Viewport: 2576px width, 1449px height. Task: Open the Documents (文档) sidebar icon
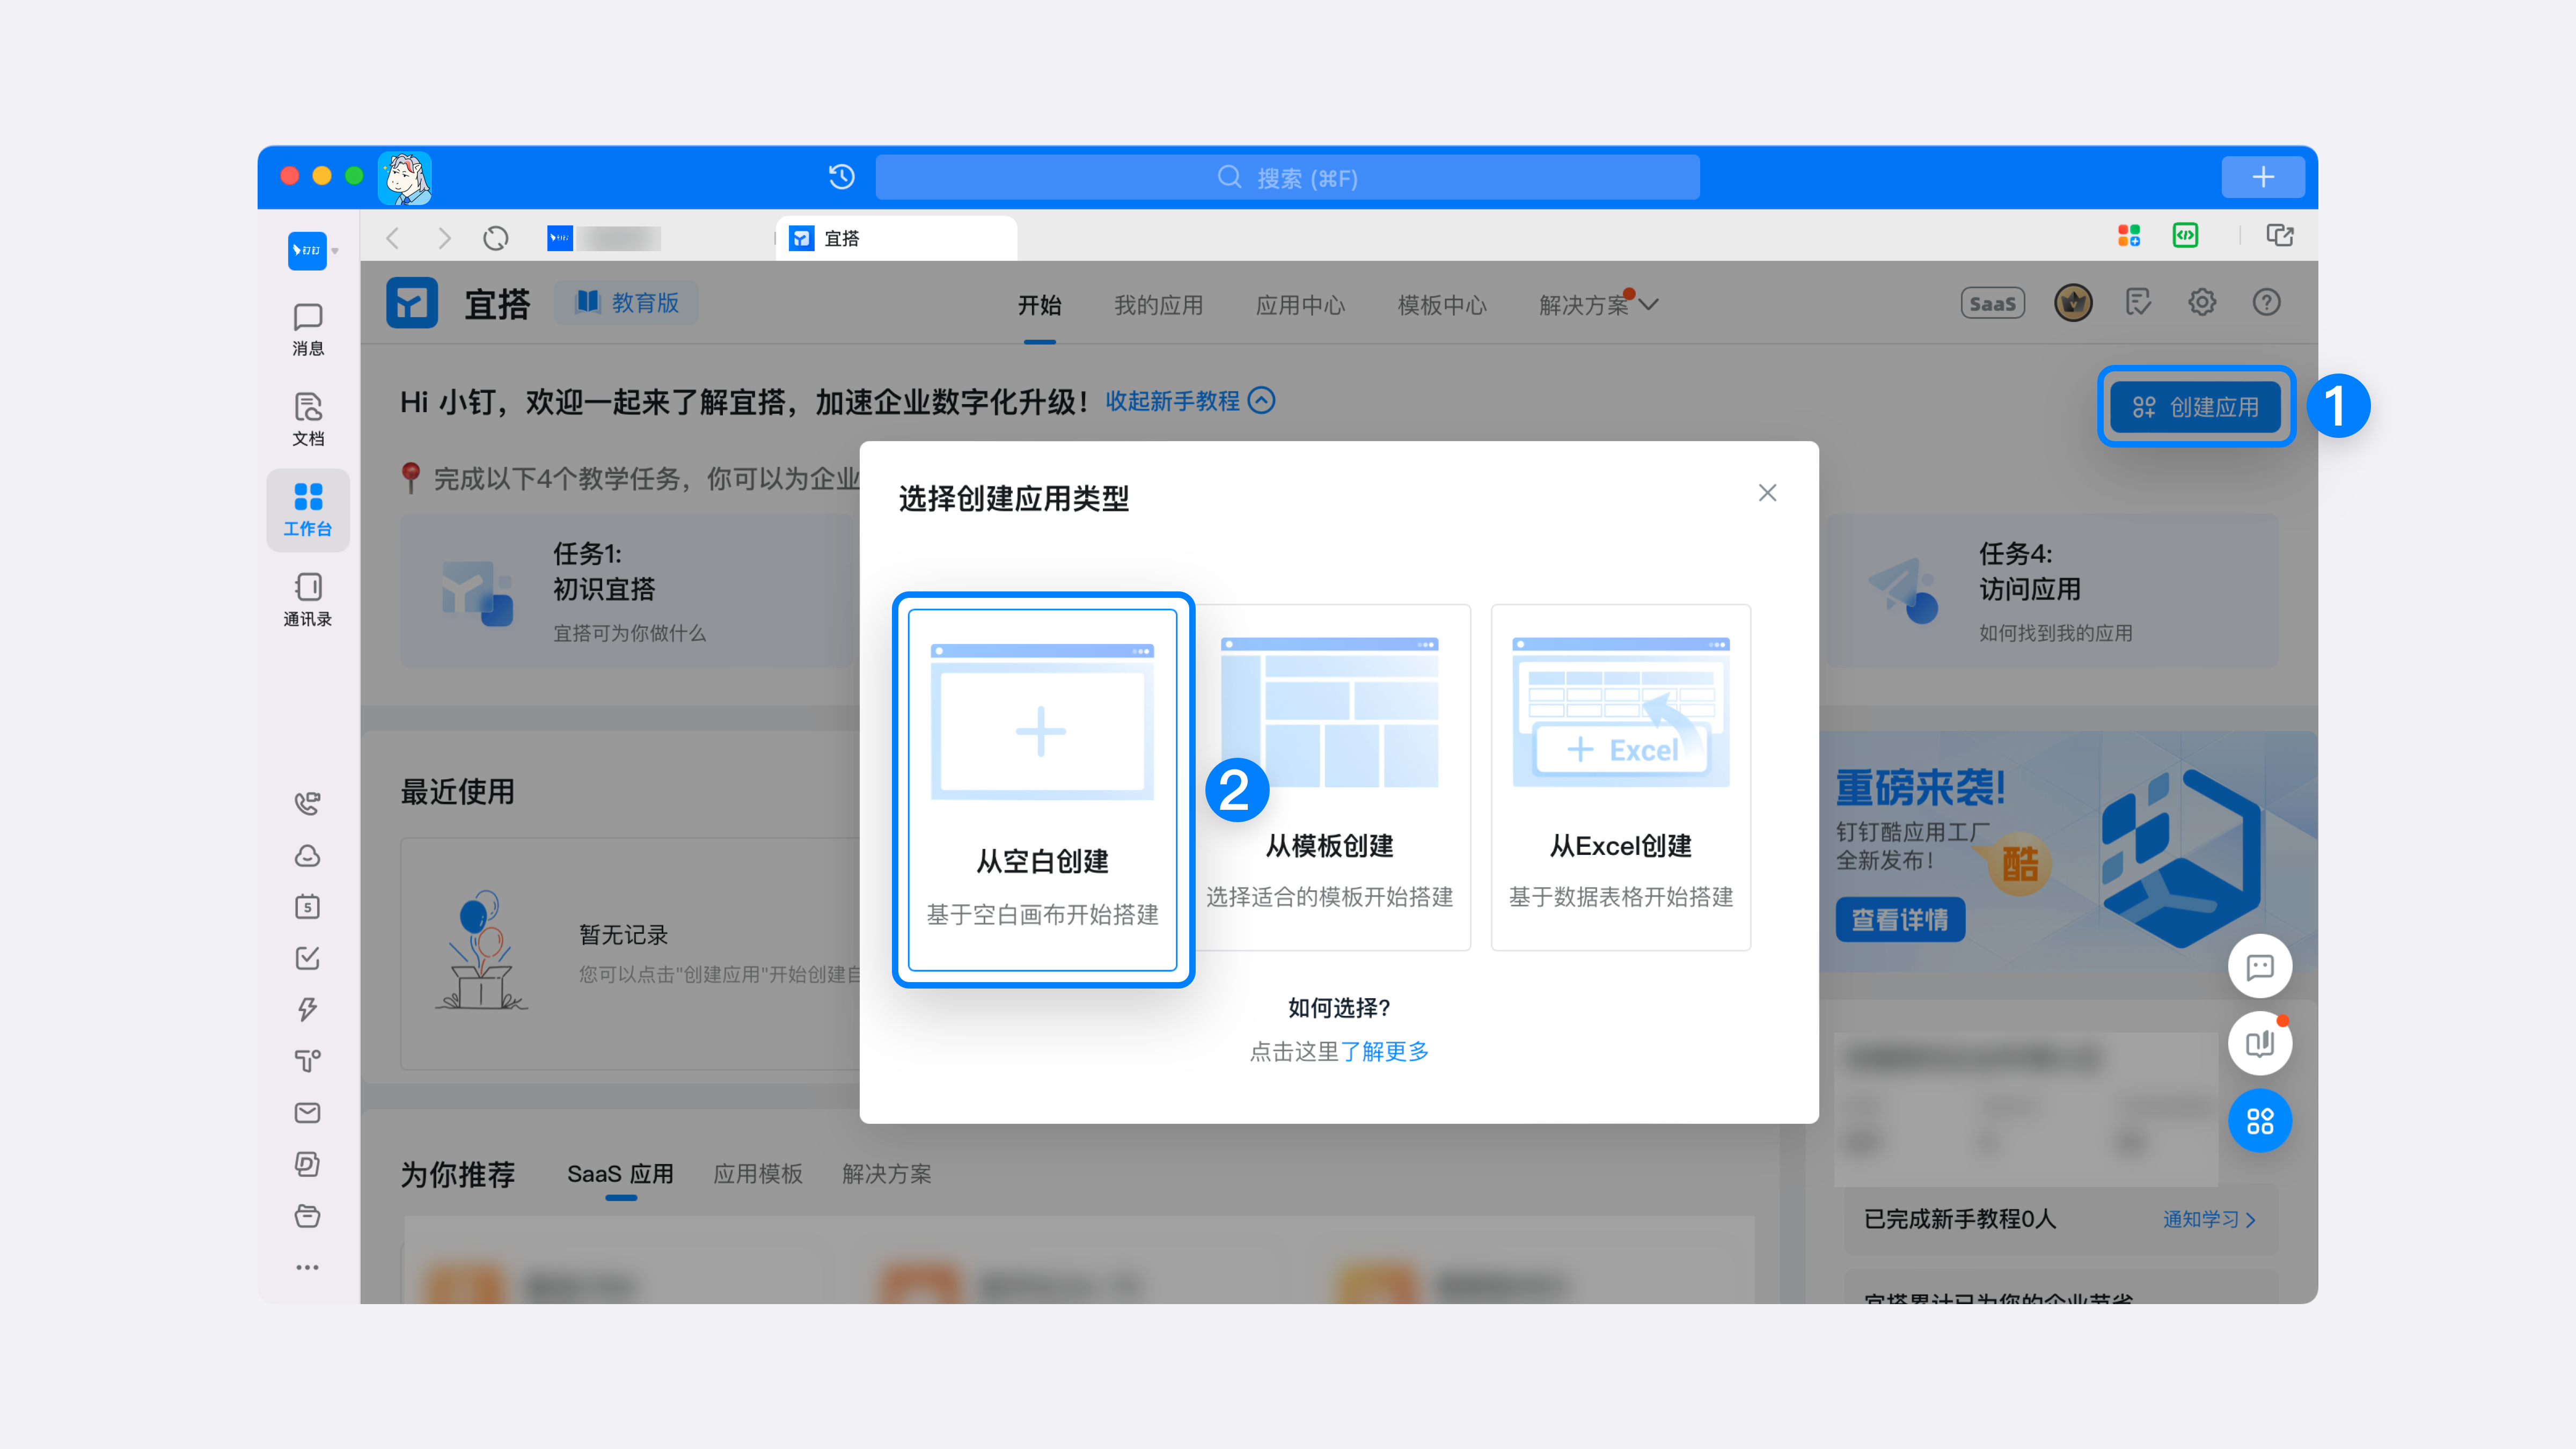(308, 419)
